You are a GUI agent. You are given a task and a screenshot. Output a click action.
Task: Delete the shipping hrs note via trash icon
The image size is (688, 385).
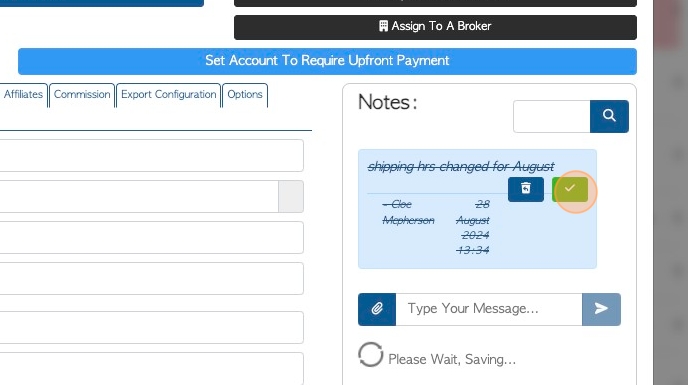[x=526, y=189]
